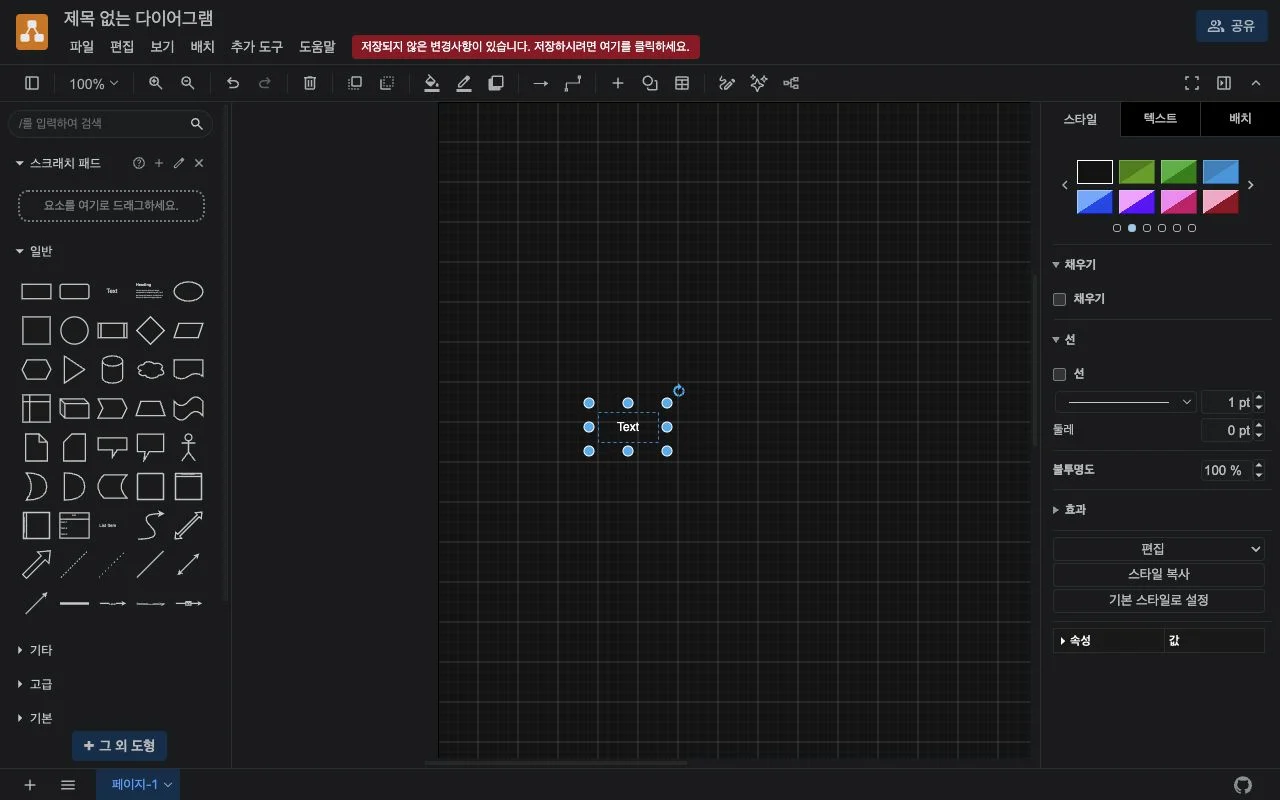Screen dimensions: 1280x800
Task: Toggle the format panel icon
Action: pyautogui.click(x=1224, y=84)
